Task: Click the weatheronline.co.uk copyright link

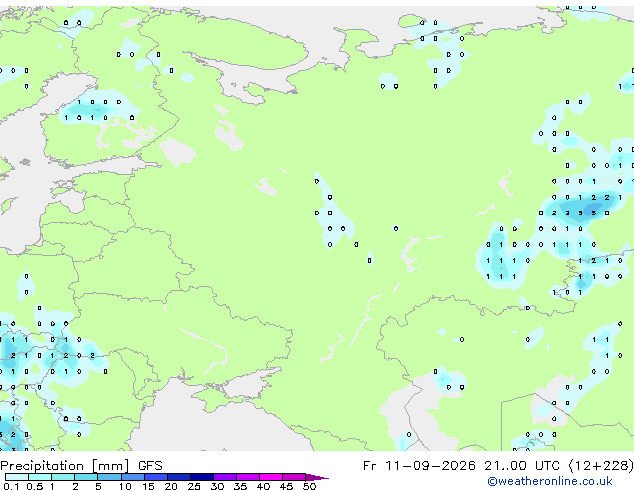Action: (x=550, y=481)
